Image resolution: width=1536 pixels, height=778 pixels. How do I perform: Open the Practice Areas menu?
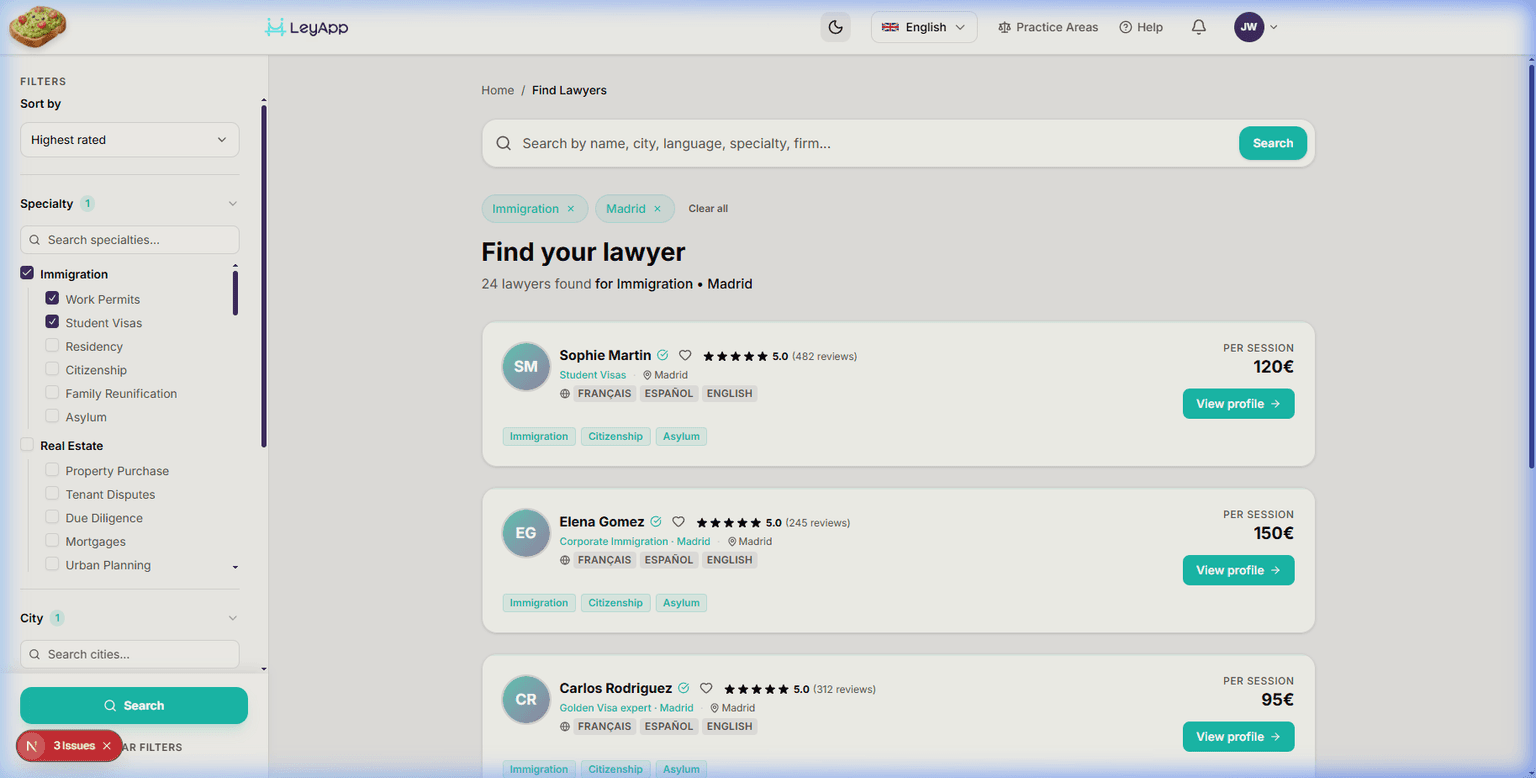click(x=1048, y=27)
